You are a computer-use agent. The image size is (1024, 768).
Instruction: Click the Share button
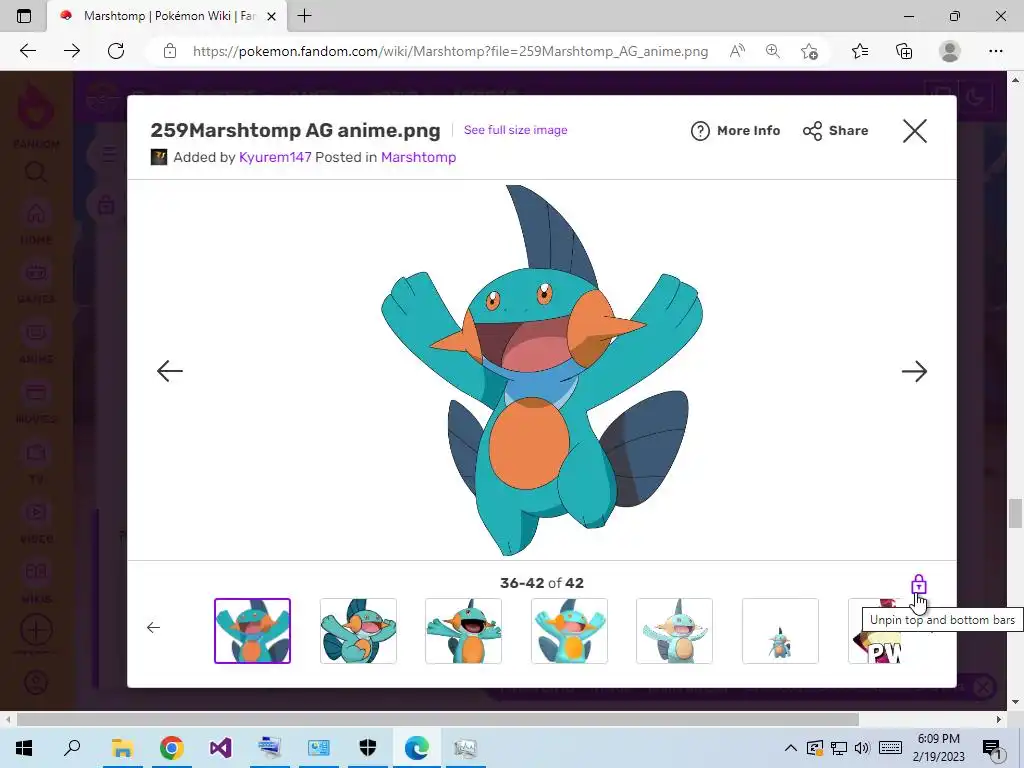[x=835, y=131]
